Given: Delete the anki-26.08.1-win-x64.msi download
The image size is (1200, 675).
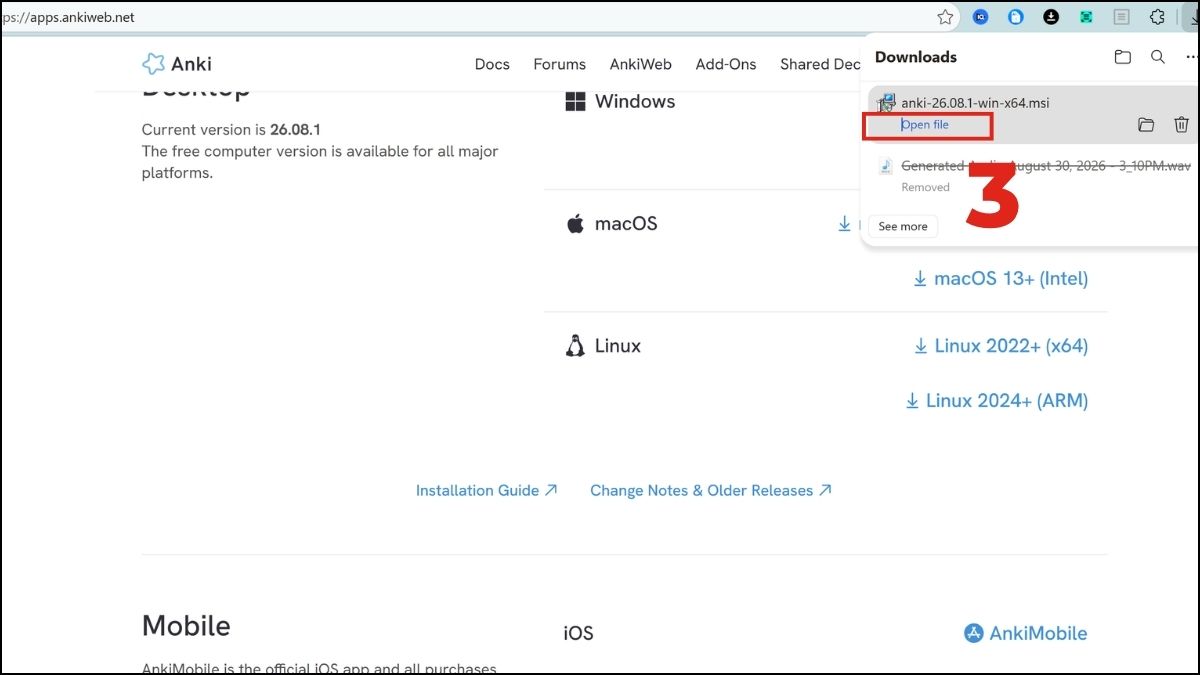Looking at the screenshot, I should tap(1181, 125).
